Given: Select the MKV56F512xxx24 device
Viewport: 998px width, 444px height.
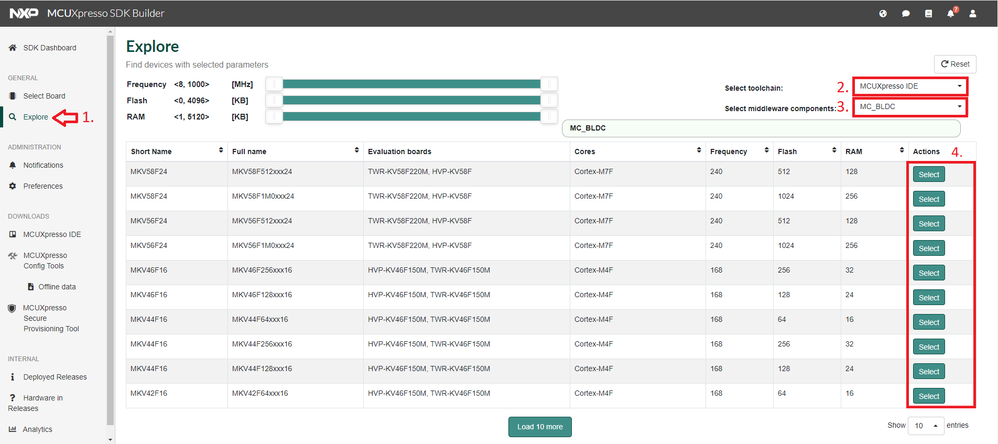Looking at the screenshot, I should [x=929, y=224].
